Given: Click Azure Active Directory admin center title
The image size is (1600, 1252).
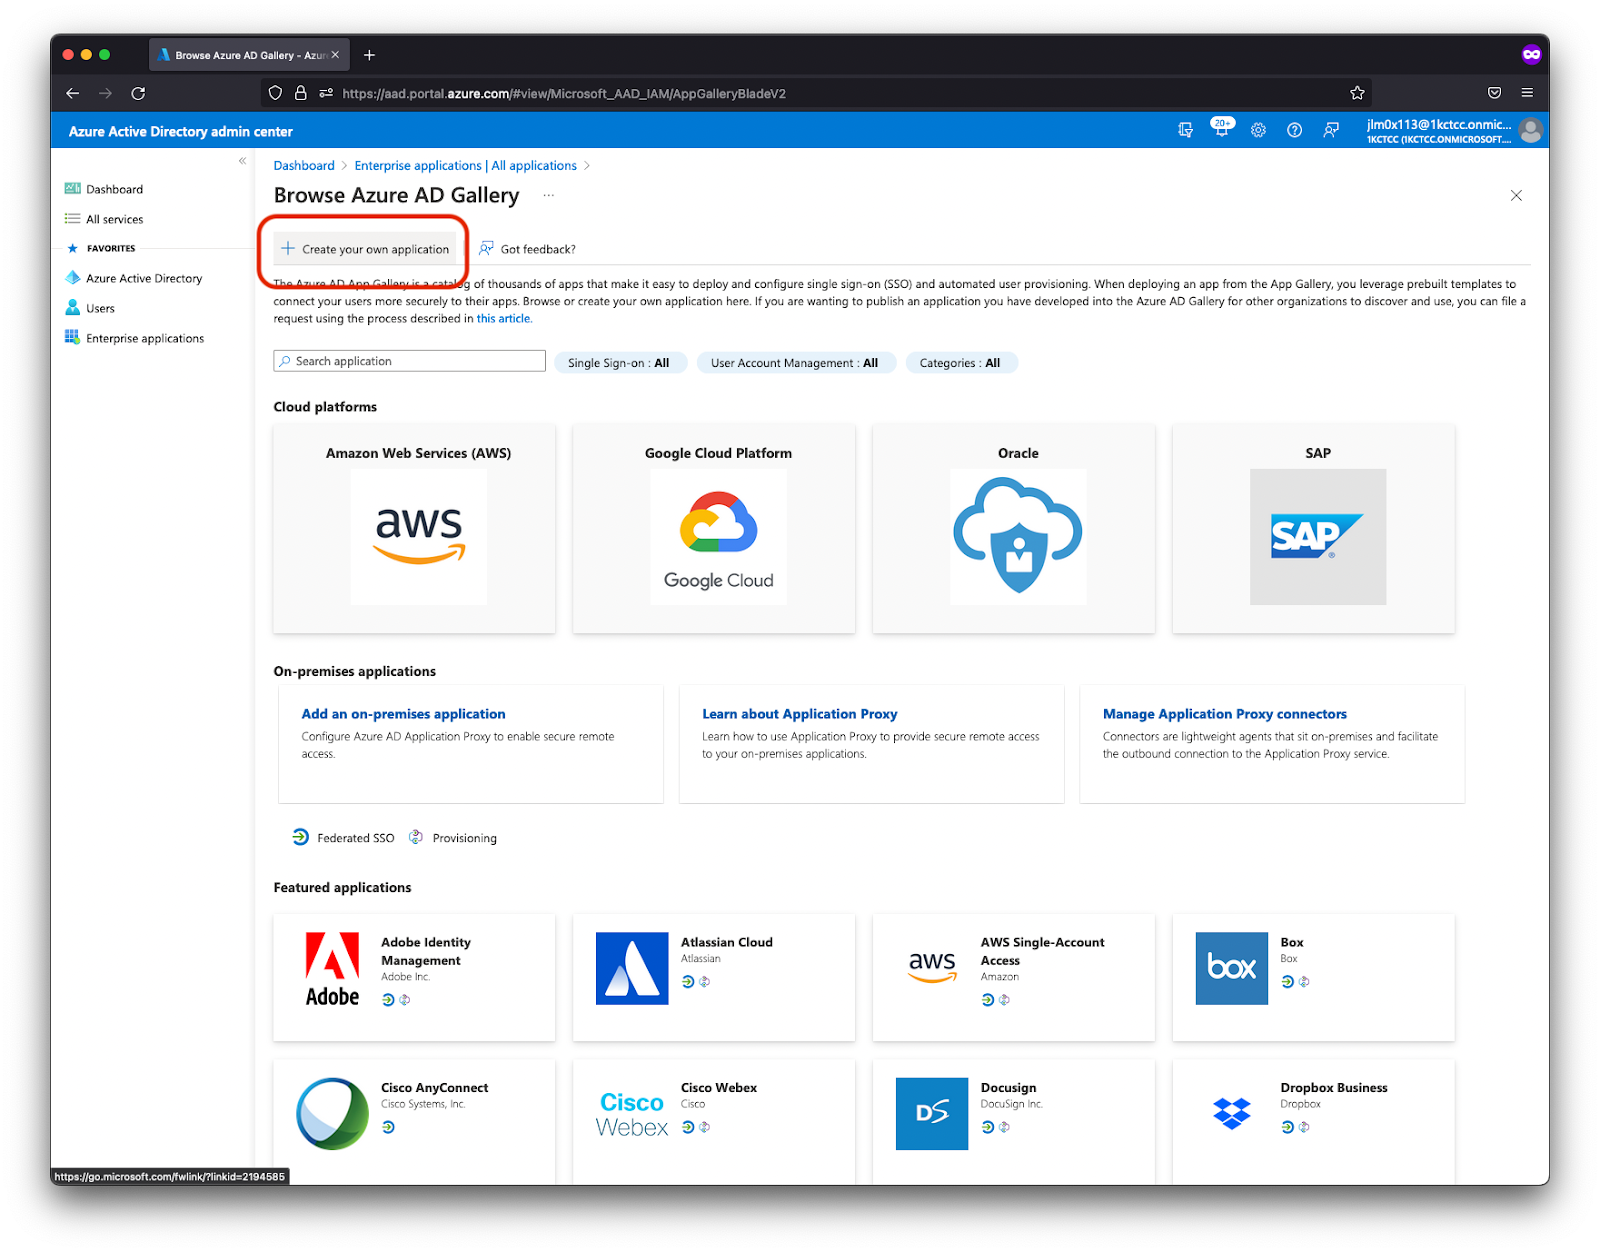Looking at the screenshot, I should tap(180, 131).
